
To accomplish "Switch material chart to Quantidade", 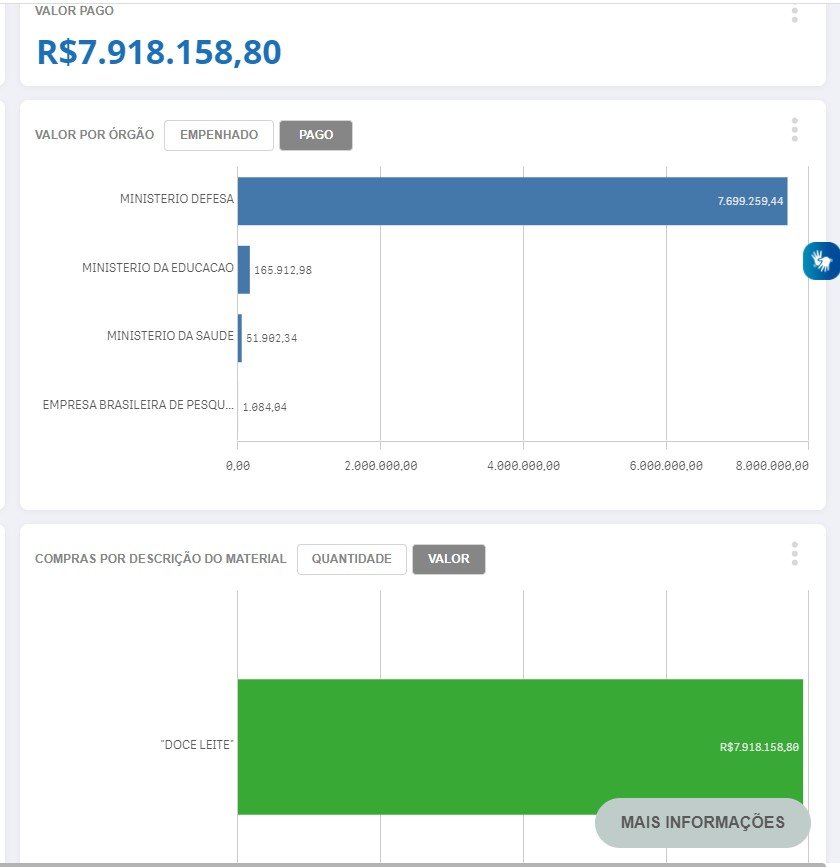I will click(x=351, y=559).
